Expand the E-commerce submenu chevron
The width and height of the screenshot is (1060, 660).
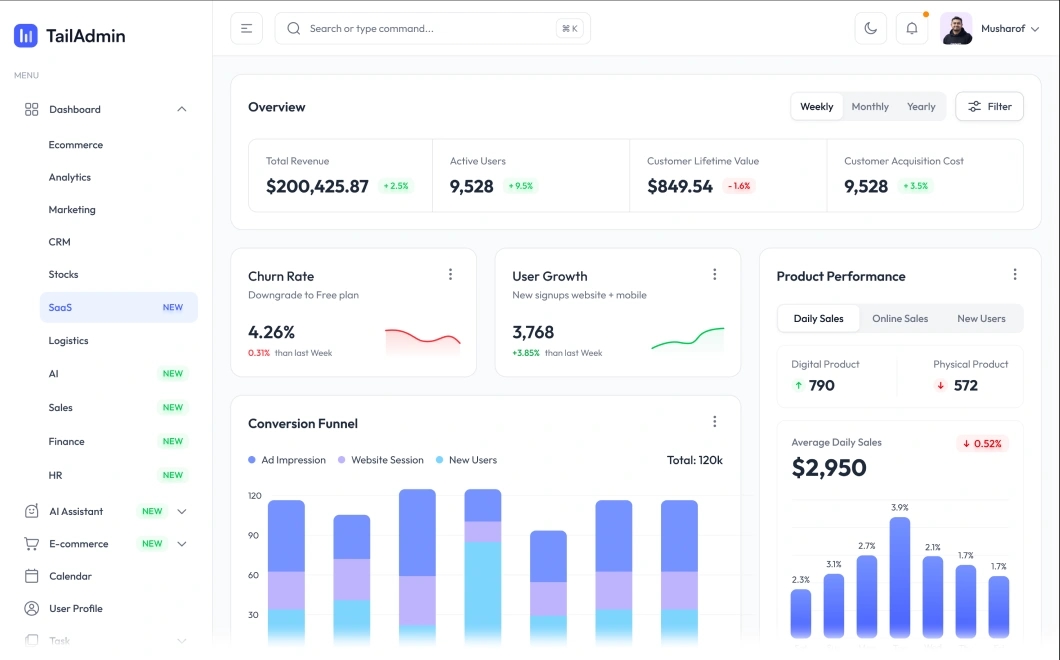coord(182,544)
